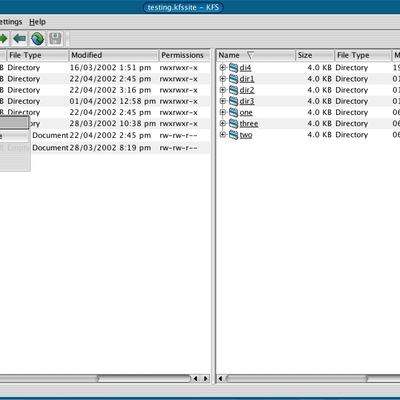
Task: Click the sort direction triangle in Name header
Action: click(x=250, y=55)
